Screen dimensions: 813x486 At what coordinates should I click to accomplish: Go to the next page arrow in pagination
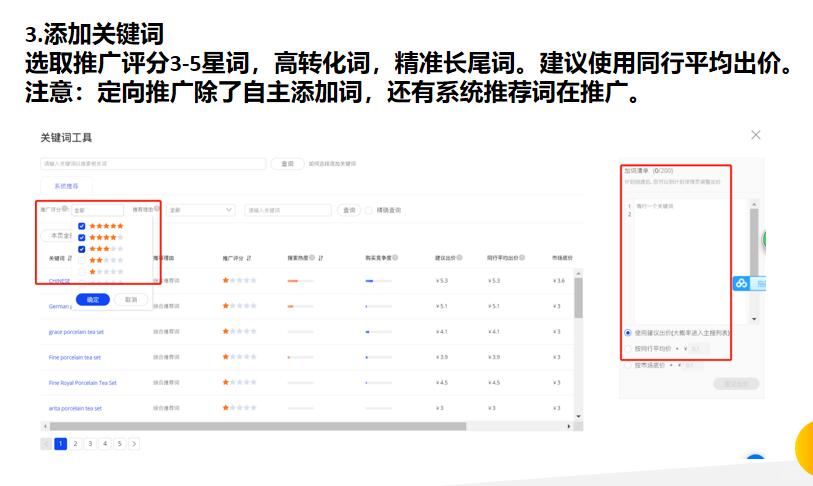pyautogui.click(x=134, y=443)
